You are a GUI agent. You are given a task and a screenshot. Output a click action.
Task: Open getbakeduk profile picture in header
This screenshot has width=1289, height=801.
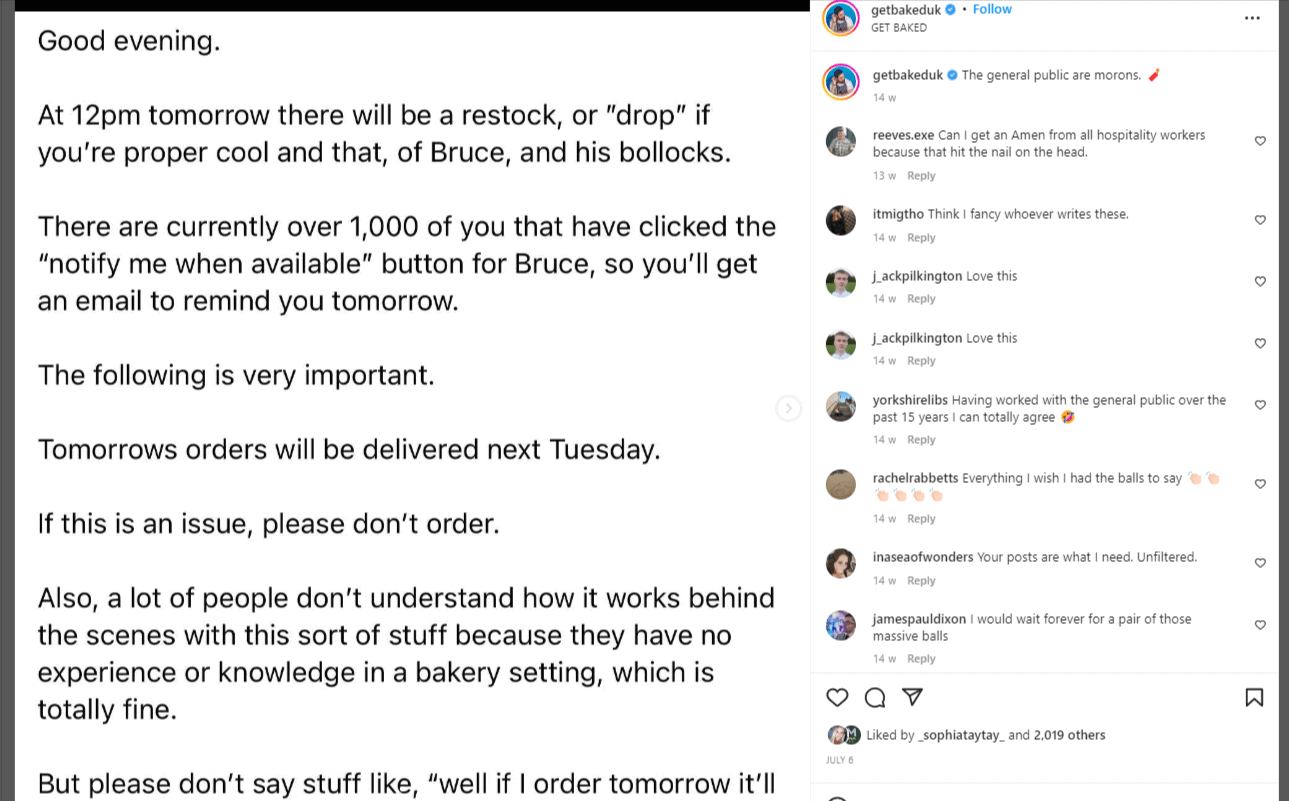841,18
